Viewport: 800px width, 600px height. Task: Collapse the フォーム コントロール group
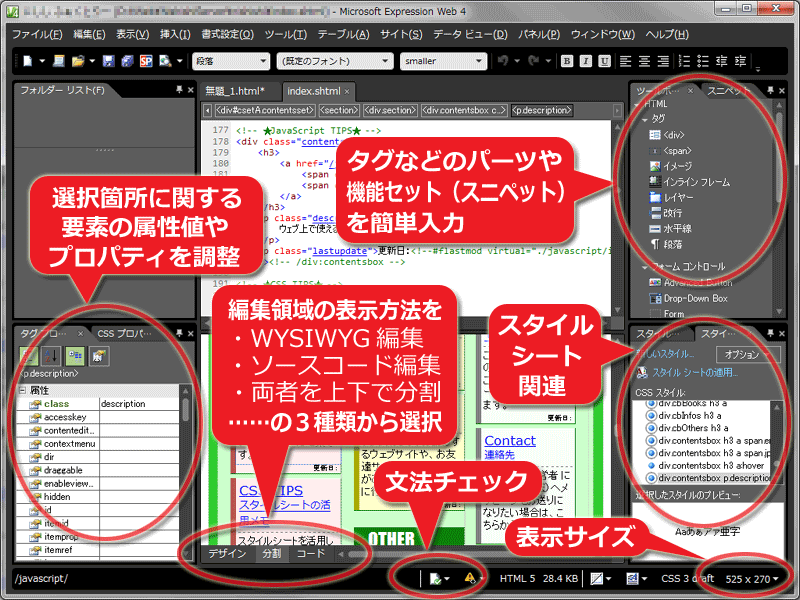[645, 267]
